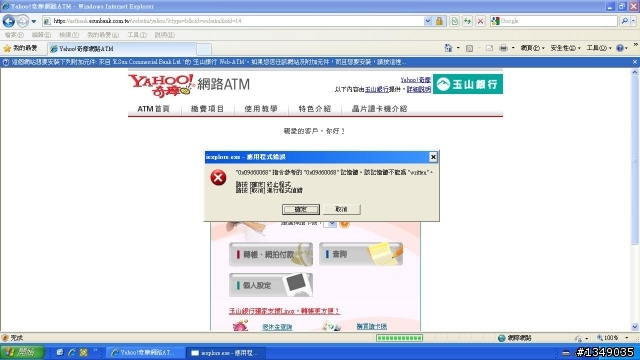Toggle the Compatibility View icon

click(x=454, y=21)
